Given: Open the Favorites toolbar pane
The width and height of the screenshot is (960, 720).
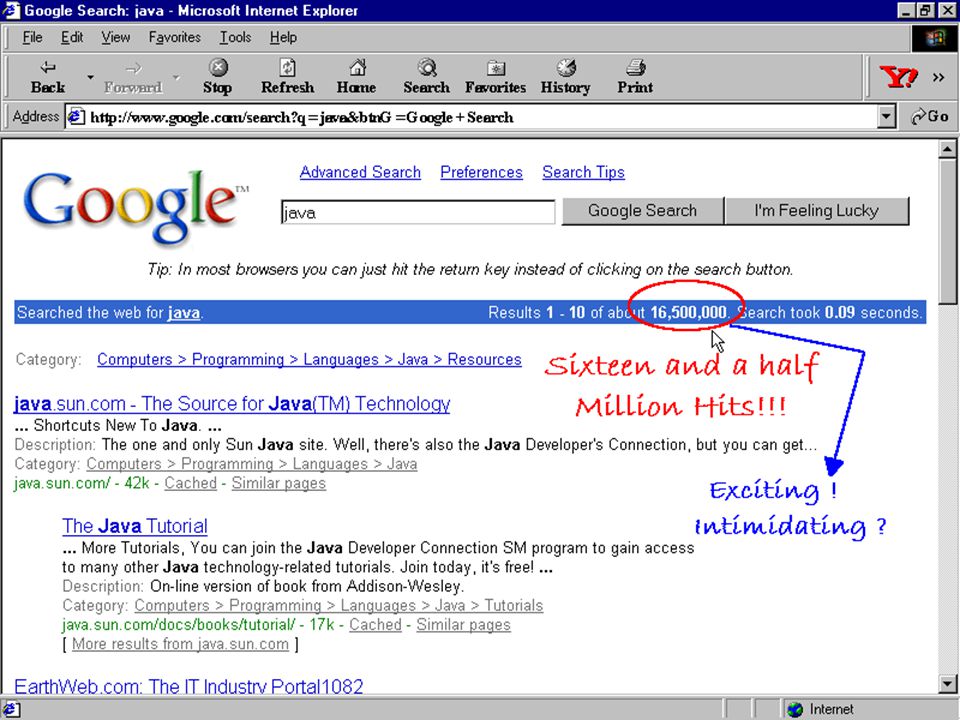Looking at the screenshot, I should coord(495,77).
